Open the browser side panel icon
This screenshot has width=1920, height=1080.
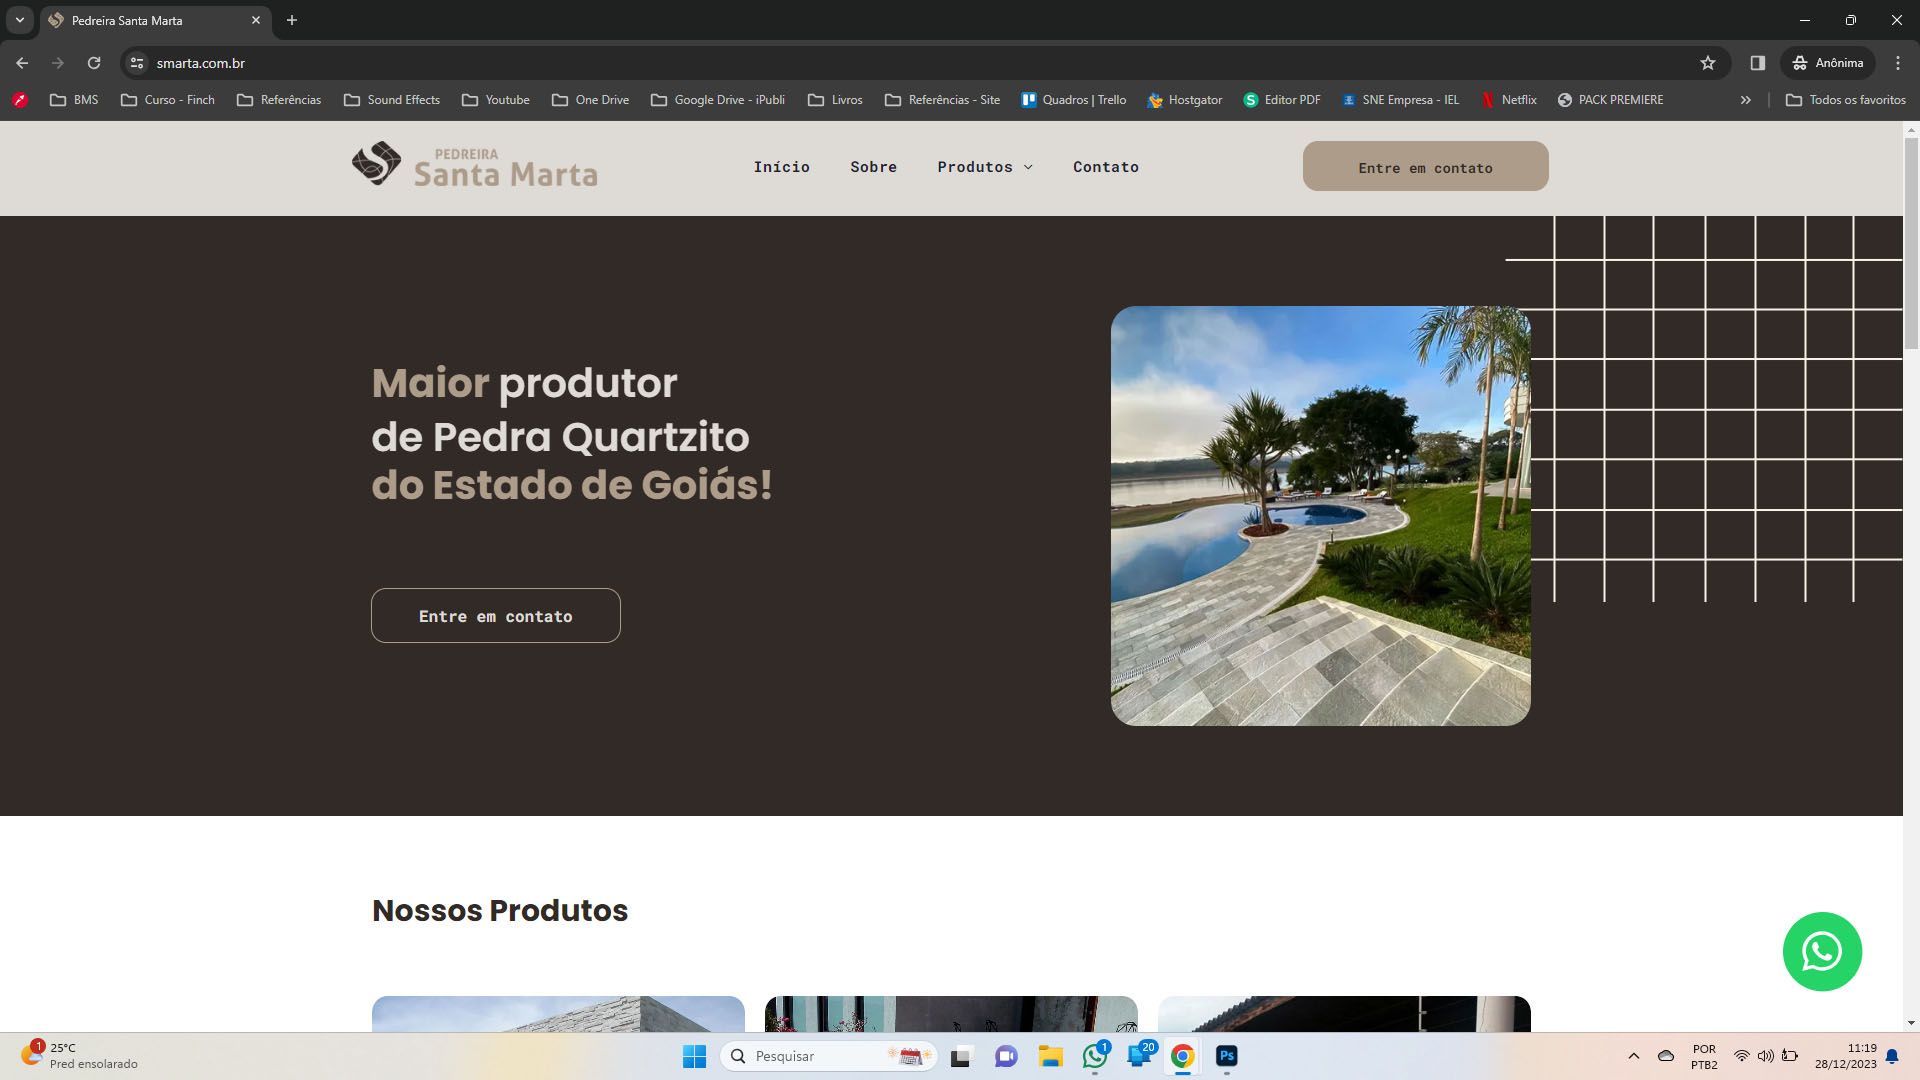pyautogui.click(x=1757, y=63)
